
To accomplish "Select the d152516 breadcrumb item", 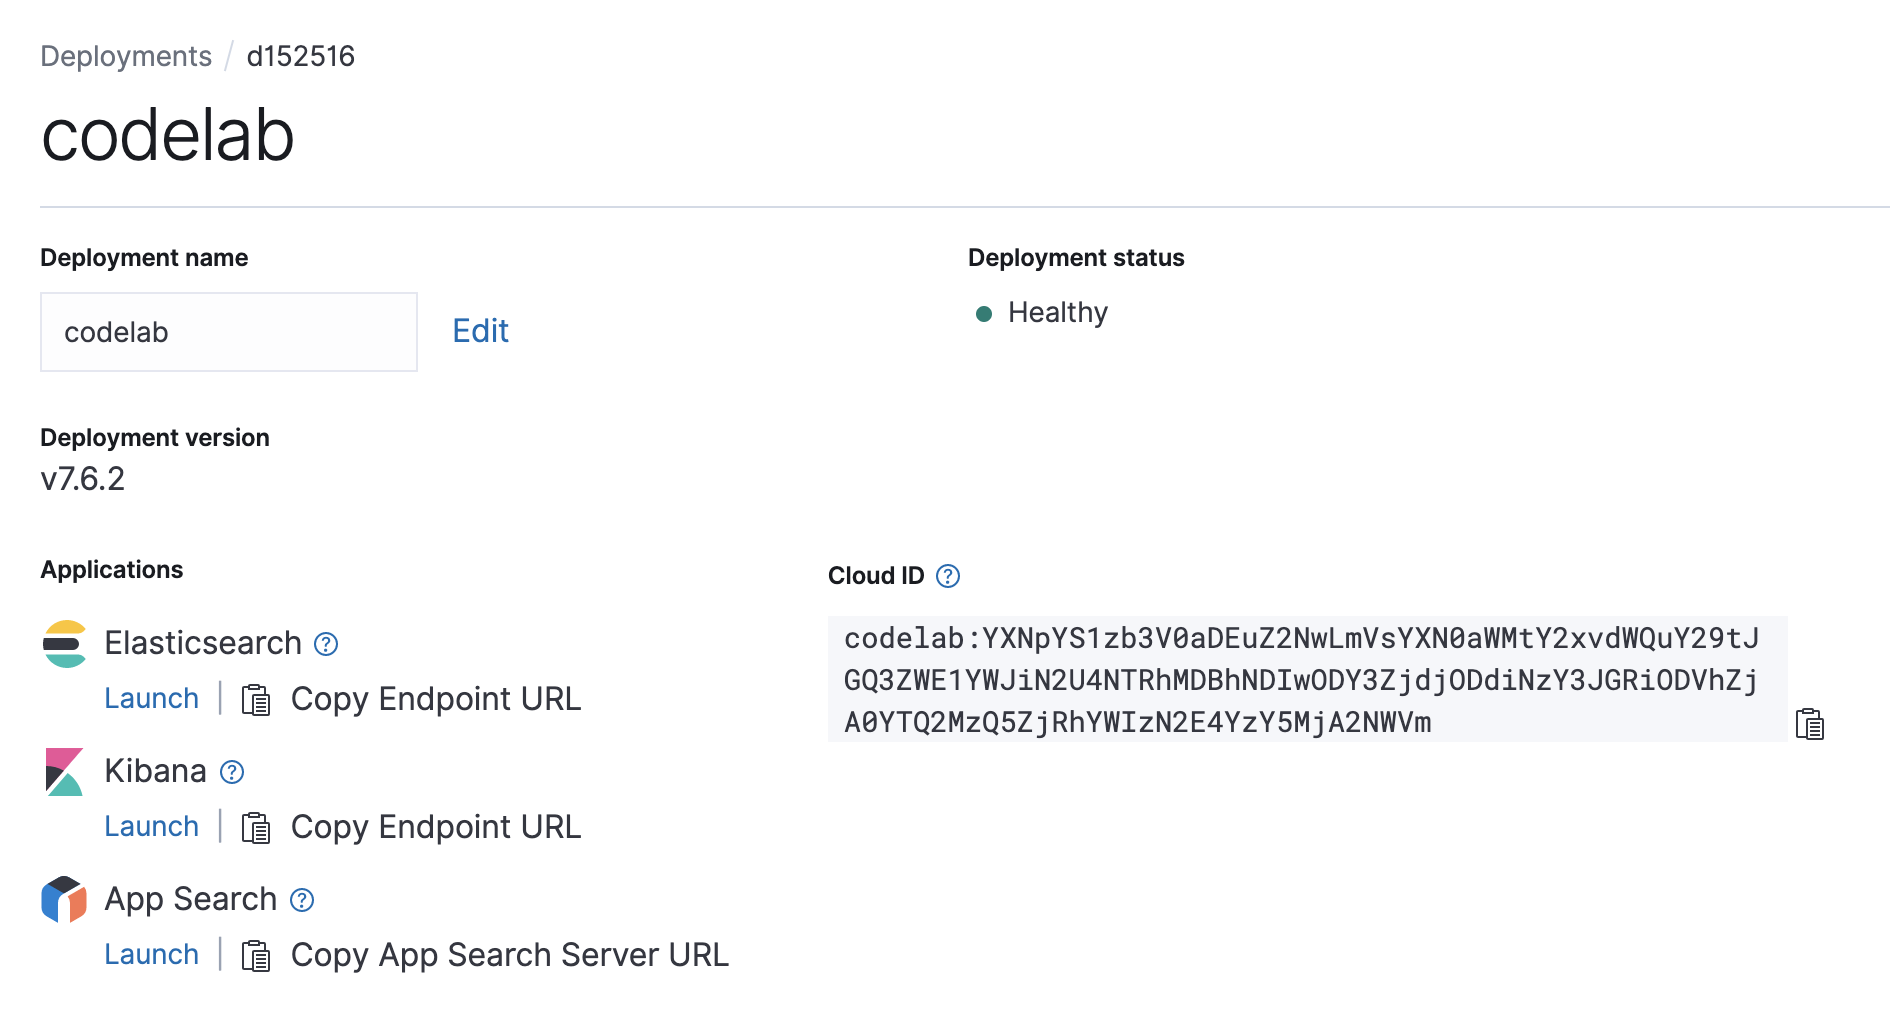I will pos(300,56).
